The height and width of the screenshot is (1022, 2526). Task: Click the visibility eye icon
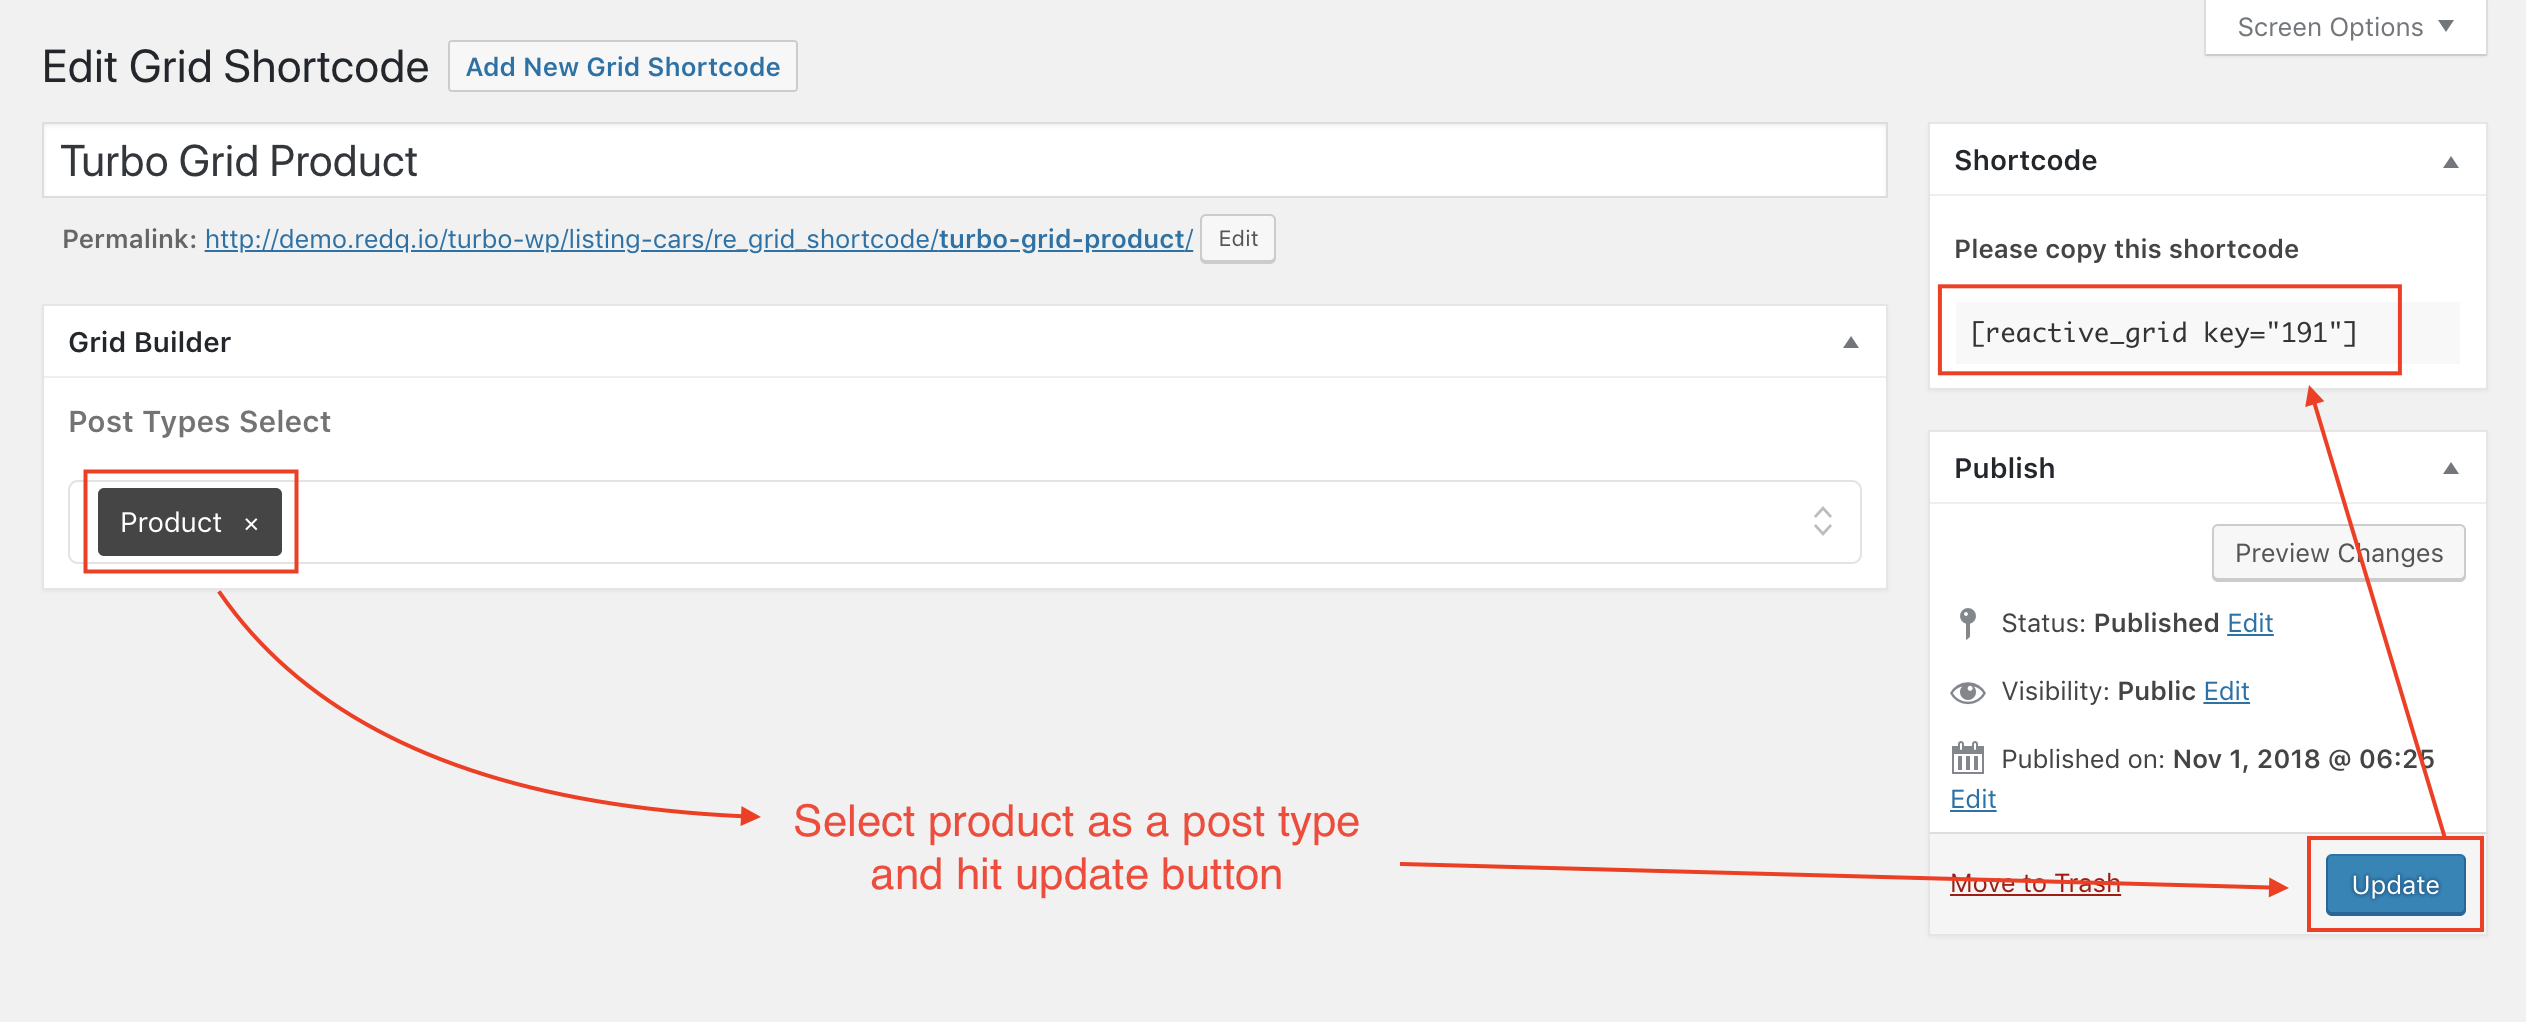[1967, 692]
